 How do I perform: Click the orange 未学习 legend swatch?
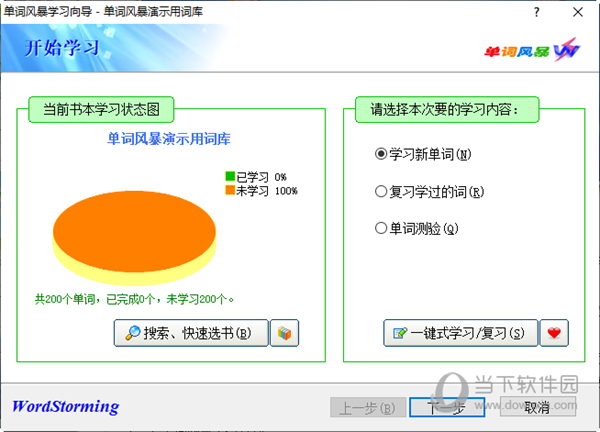click(230, 190)
